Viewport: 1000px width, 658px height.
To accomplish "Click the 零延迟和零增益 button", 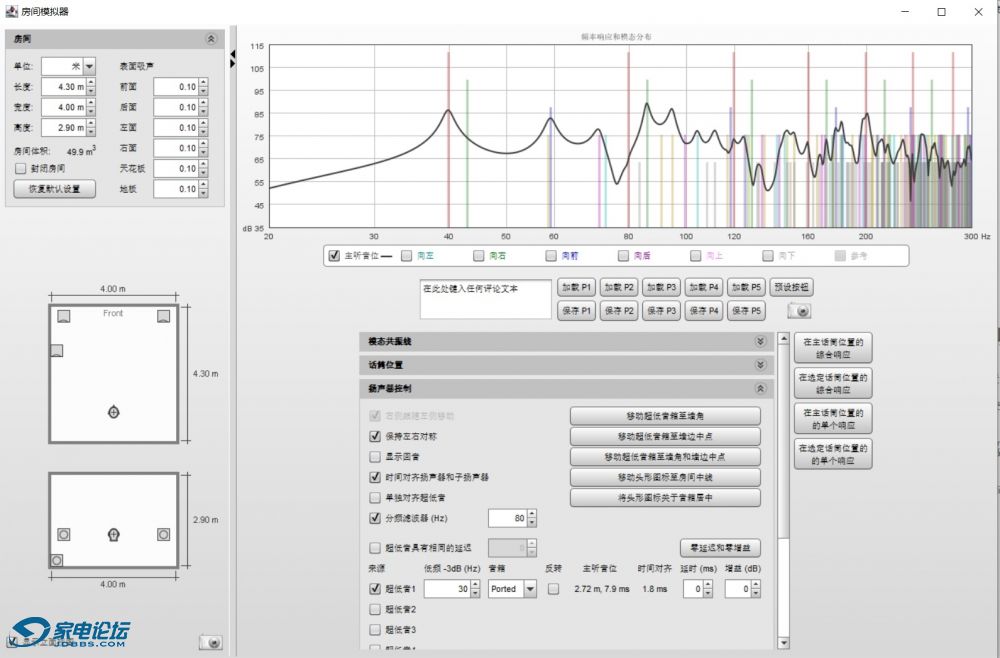I will click(x=720, y=548).
